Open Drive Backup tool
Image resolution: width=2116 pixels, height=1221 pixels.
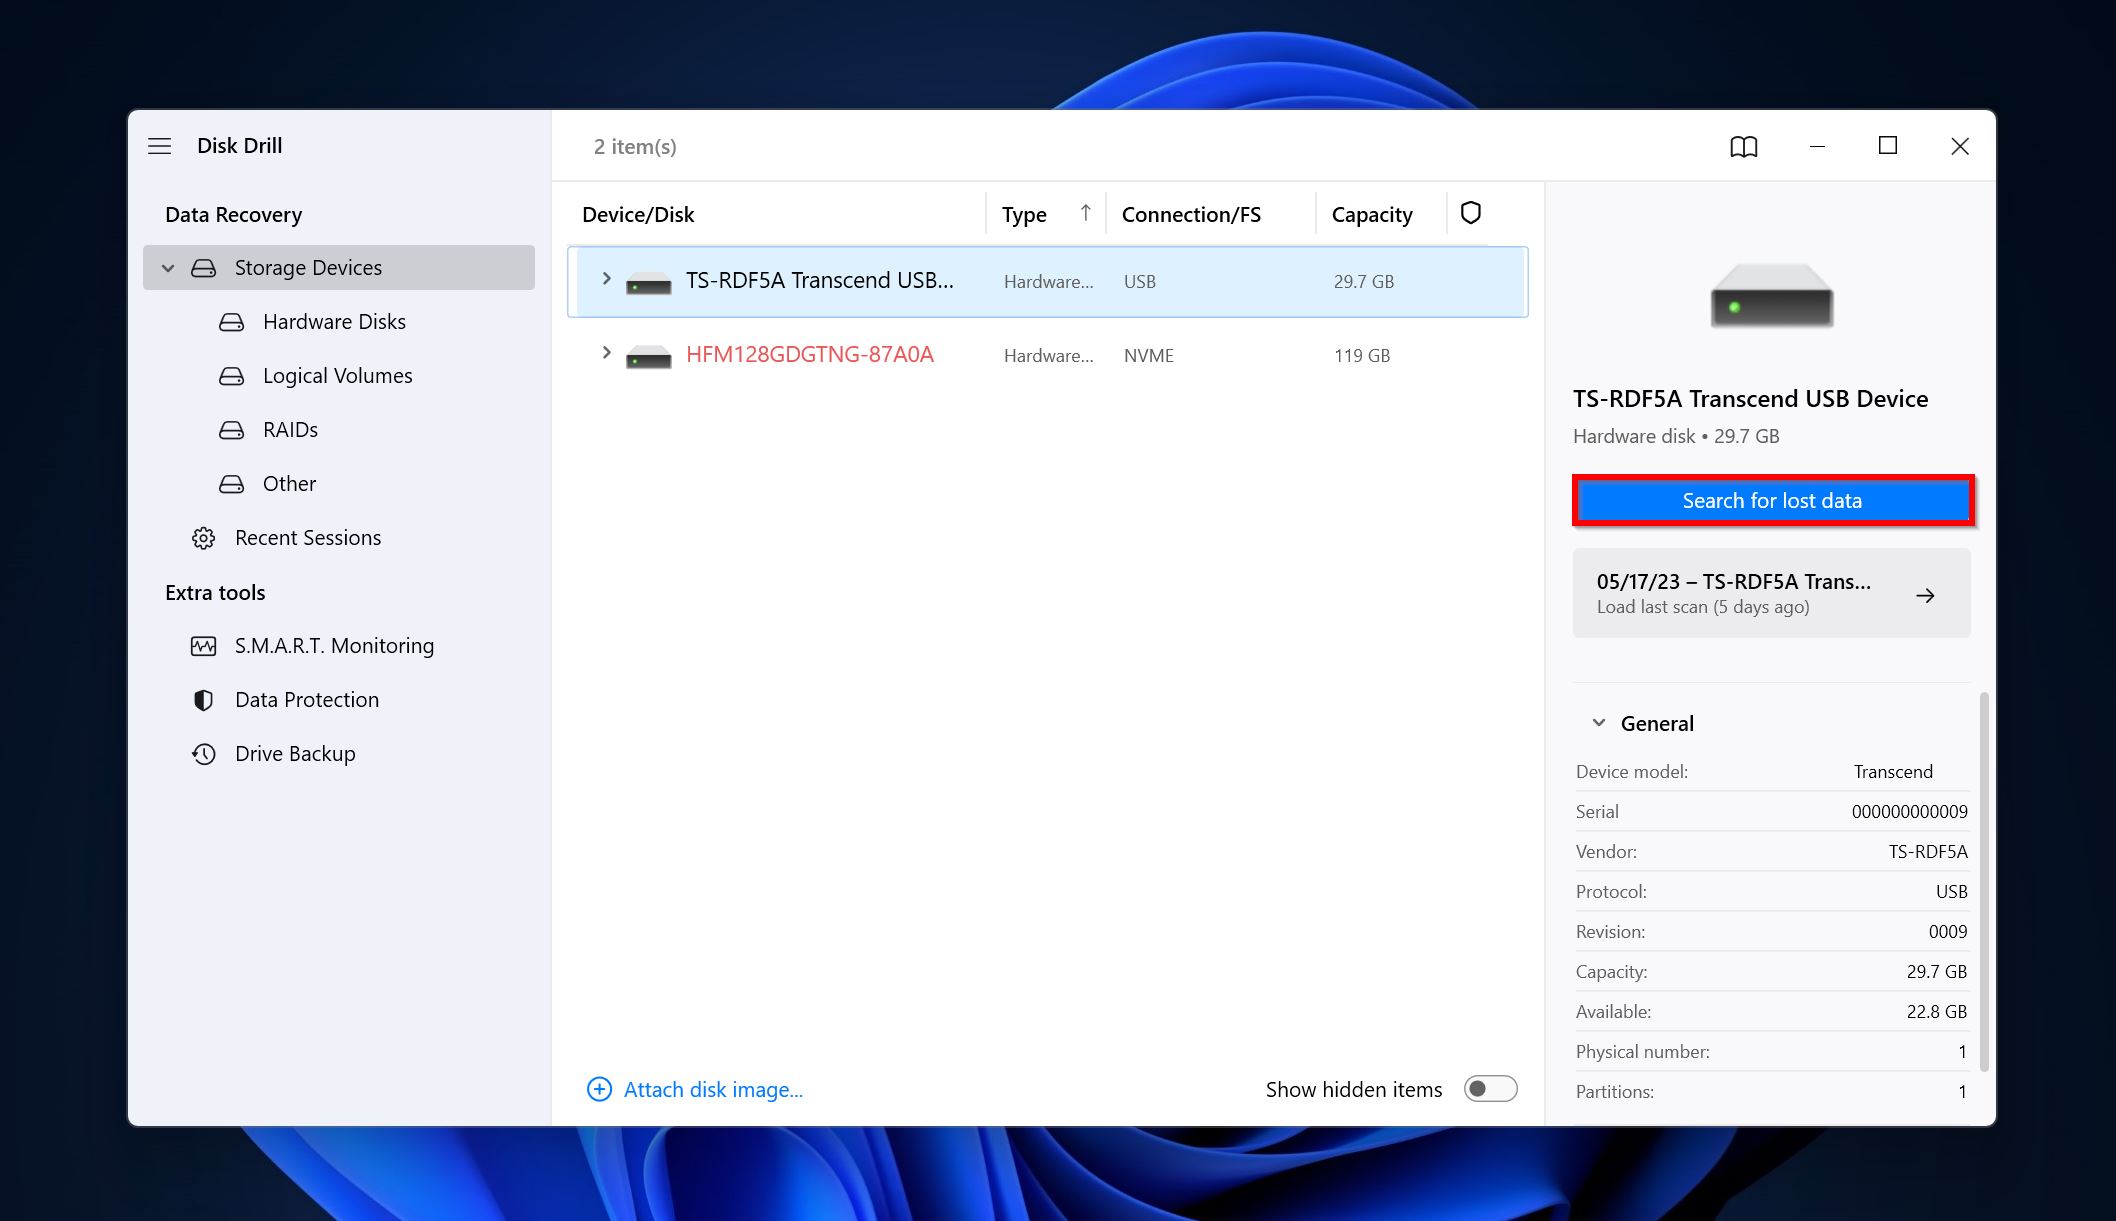pos(295,751)
